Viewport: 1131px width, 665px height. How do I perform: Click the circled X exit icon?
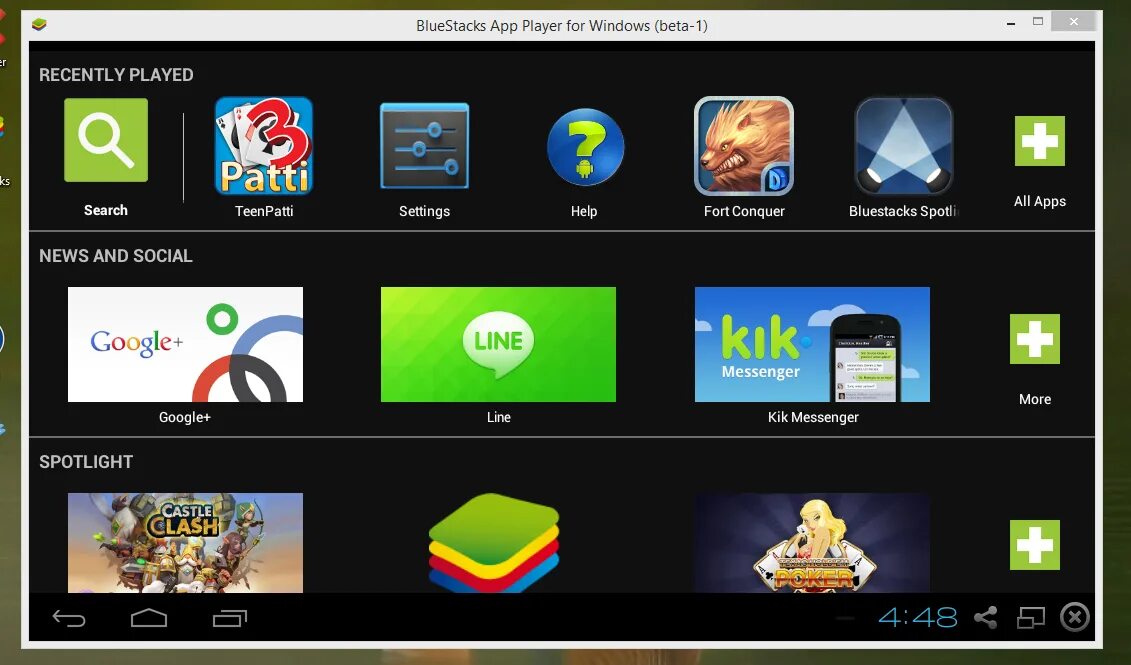click(1075, 617)
